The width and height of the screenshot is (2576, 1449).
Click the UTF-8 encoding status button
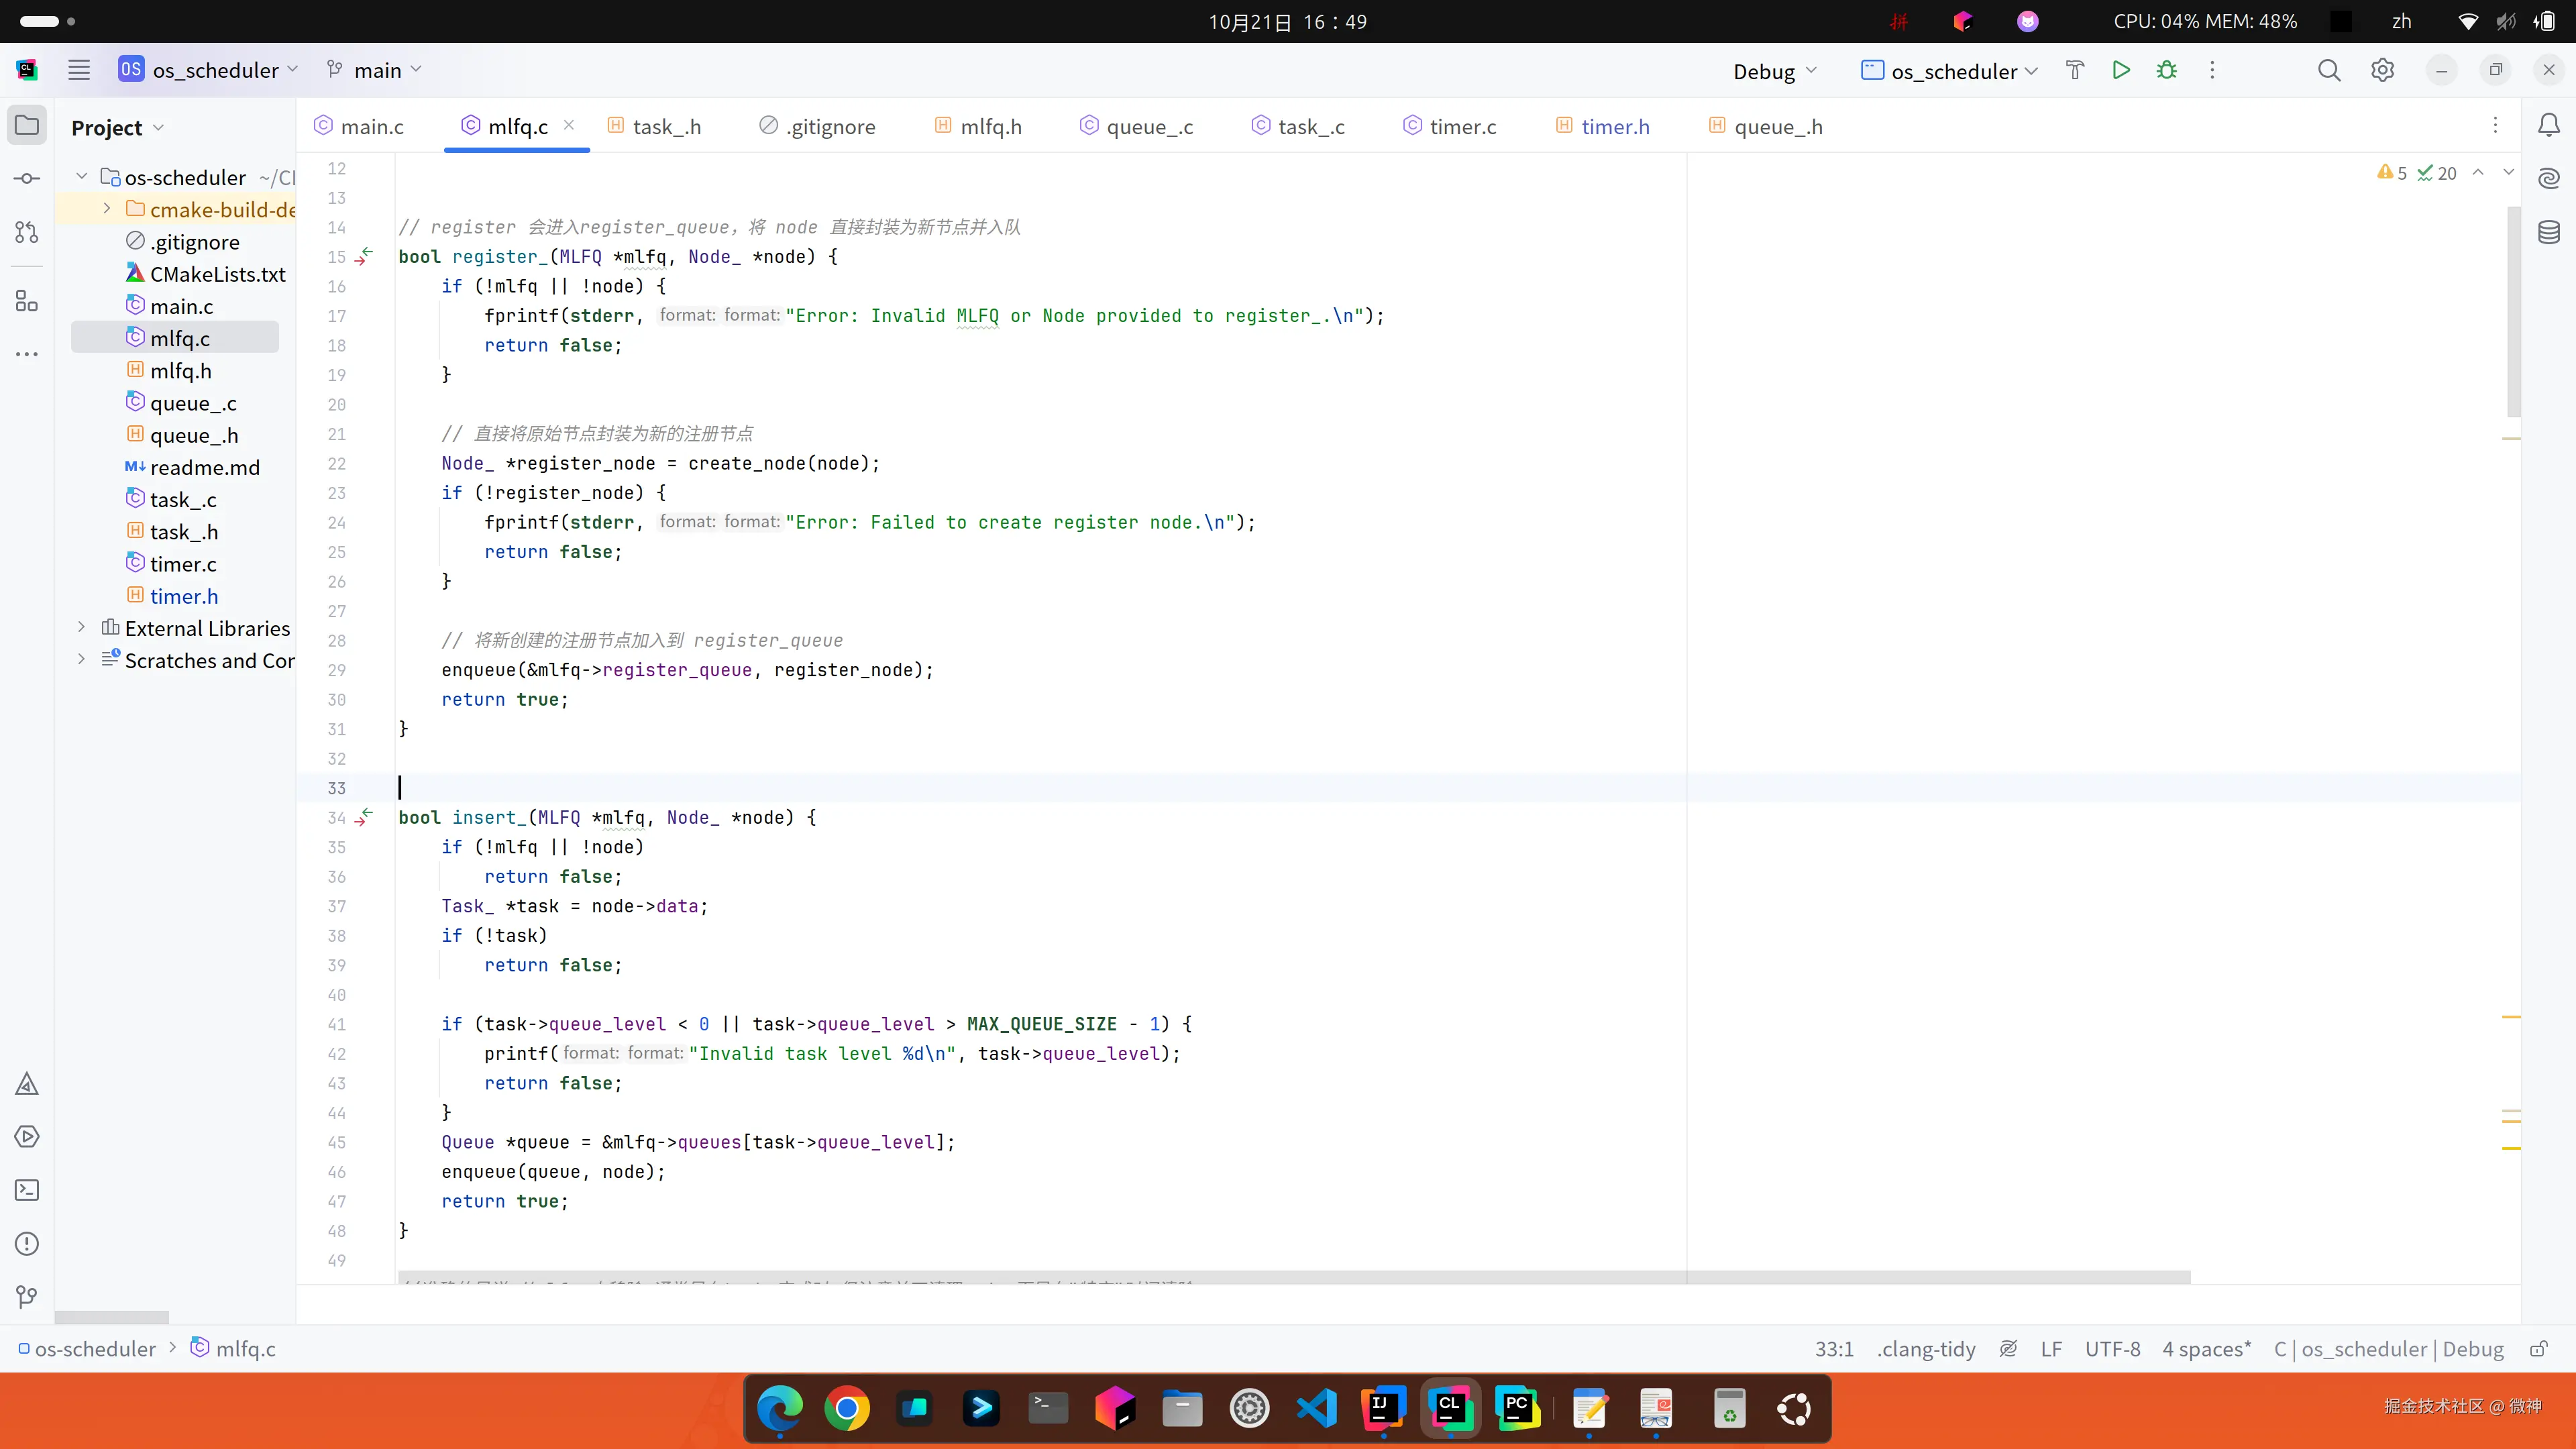(2112, 1349)
